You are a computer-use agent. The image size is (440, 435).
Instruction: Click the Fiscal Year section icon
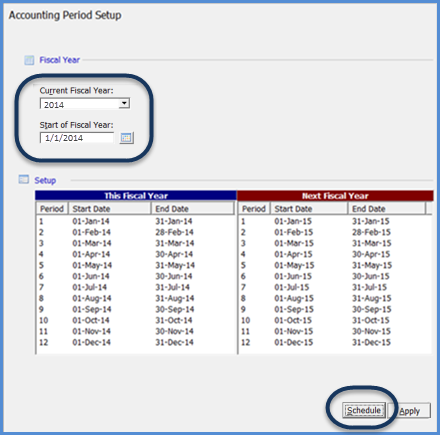click(29, 60)
